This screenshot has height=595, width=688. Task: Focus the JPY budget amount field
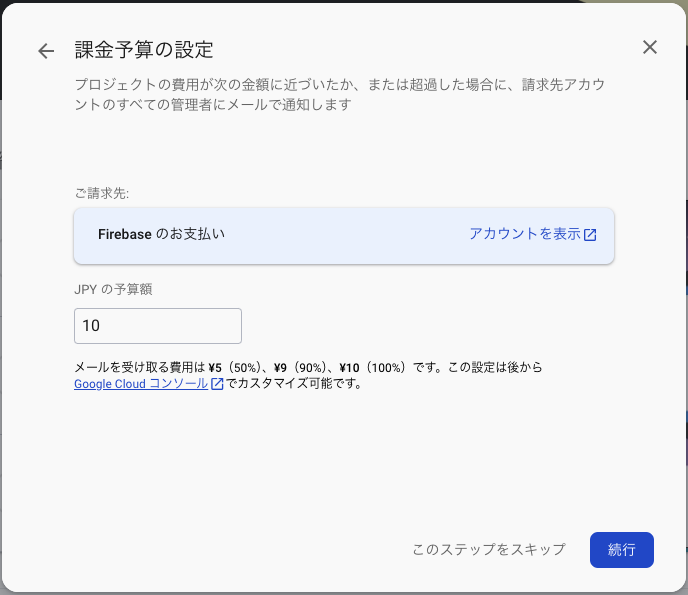158,326
